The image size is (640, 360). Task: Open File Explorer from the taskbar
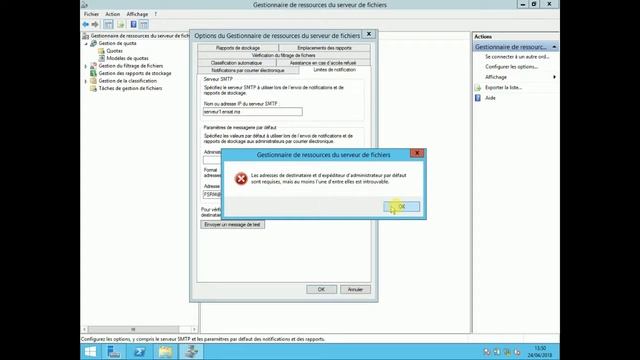tap(165, 351)
